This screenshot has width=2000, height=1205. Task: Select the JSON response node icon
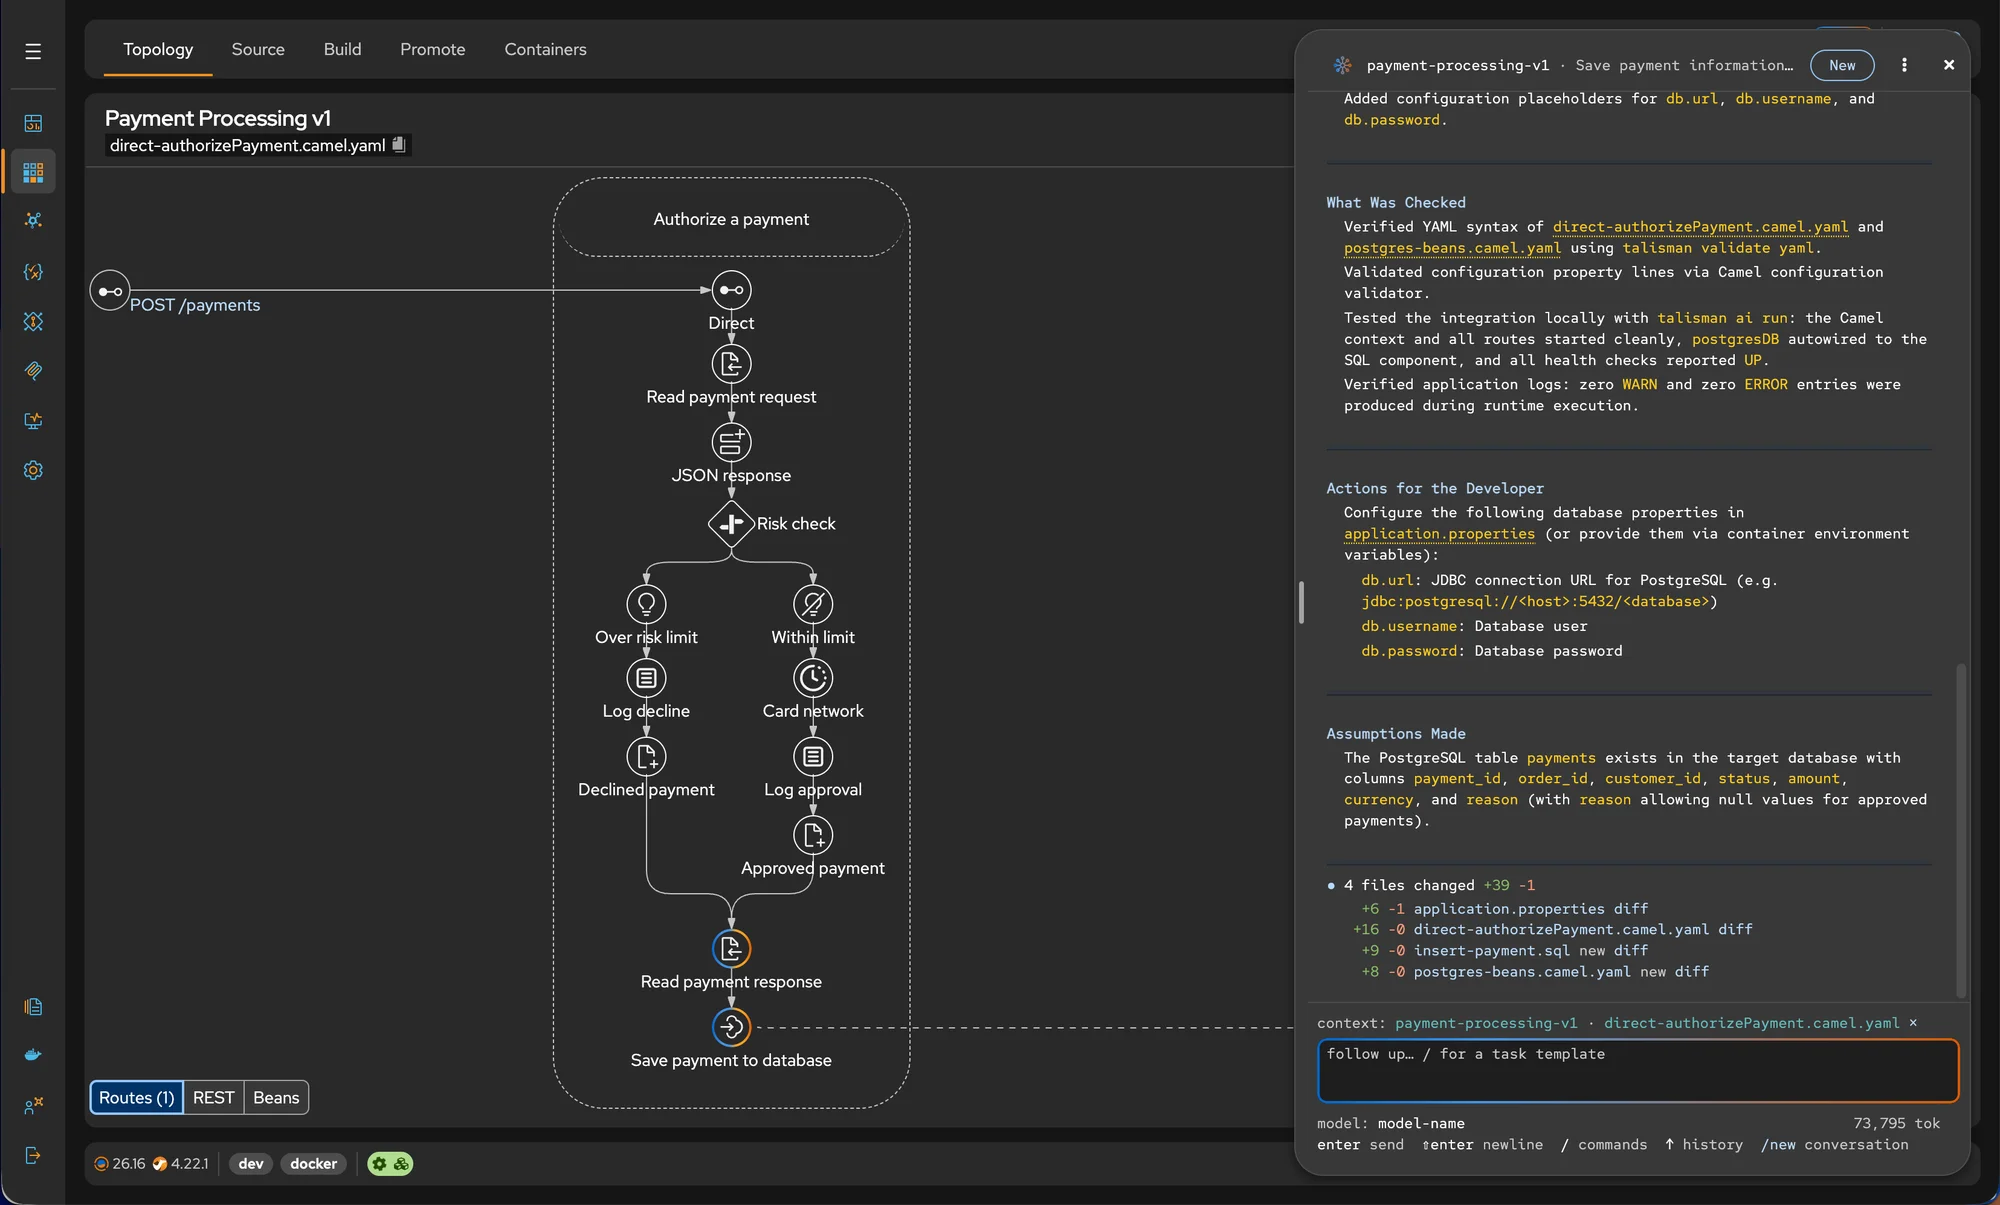[731, 442]
